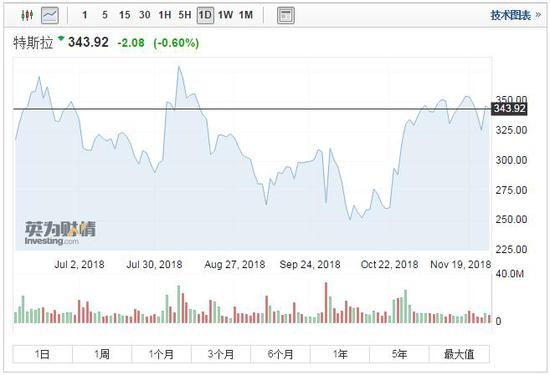Select the 1年 range tab
This screenshot has width=550, height=375.
tap(340, 354)
